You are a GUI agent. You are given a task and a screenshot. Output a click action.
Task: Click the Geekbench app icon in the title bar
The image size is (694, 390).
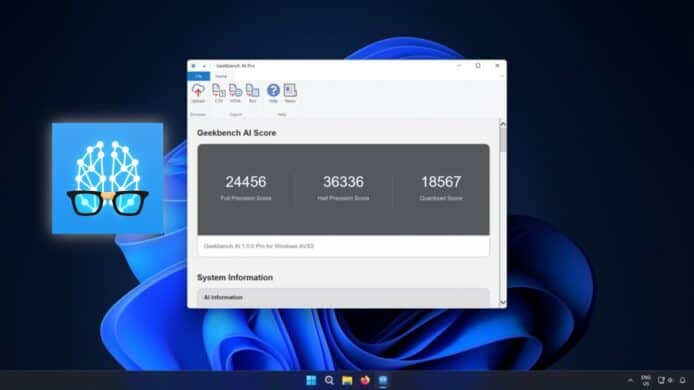tap(193, 66)
